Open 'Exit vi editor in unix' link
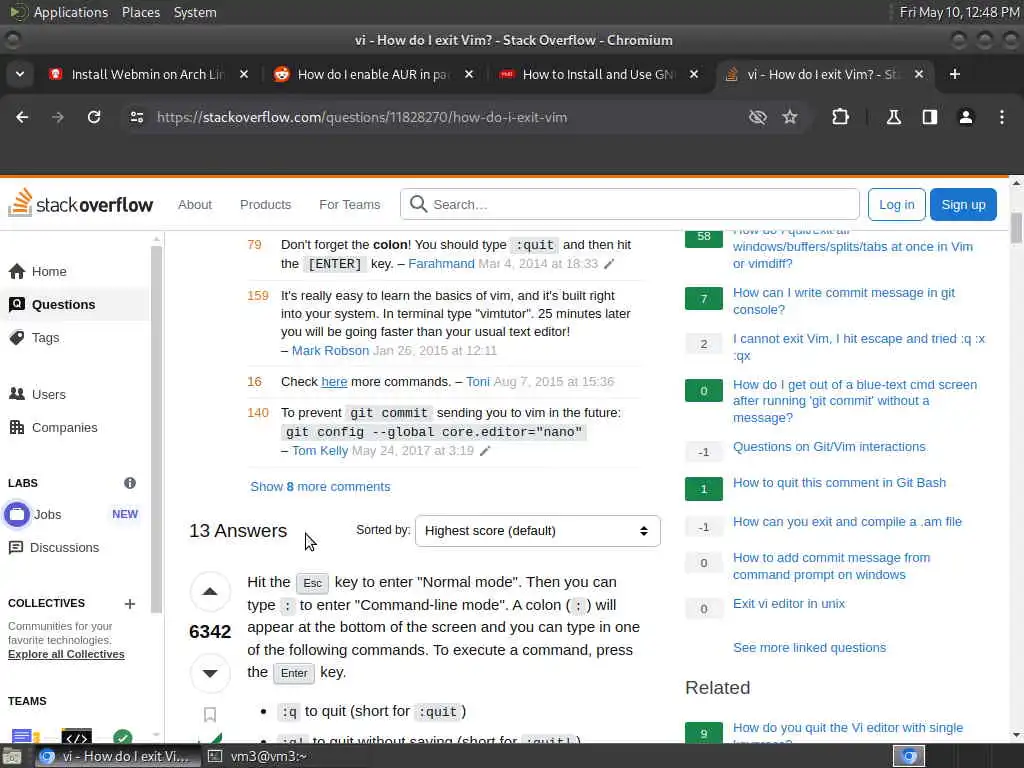 788,603
